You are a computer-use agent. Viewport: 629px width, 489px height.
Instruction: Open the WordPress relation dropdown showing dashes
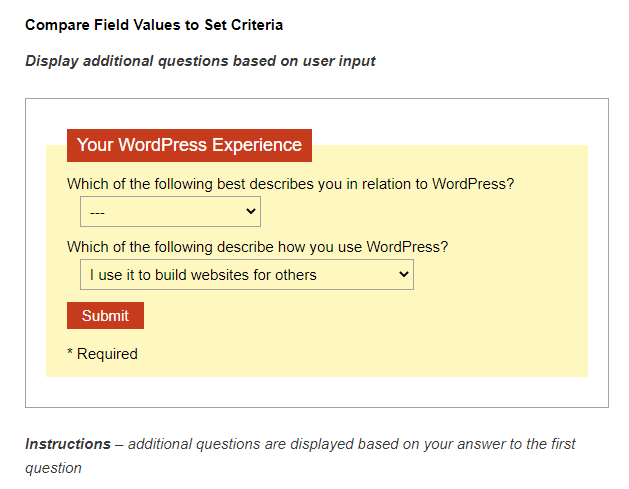point(169,212)
